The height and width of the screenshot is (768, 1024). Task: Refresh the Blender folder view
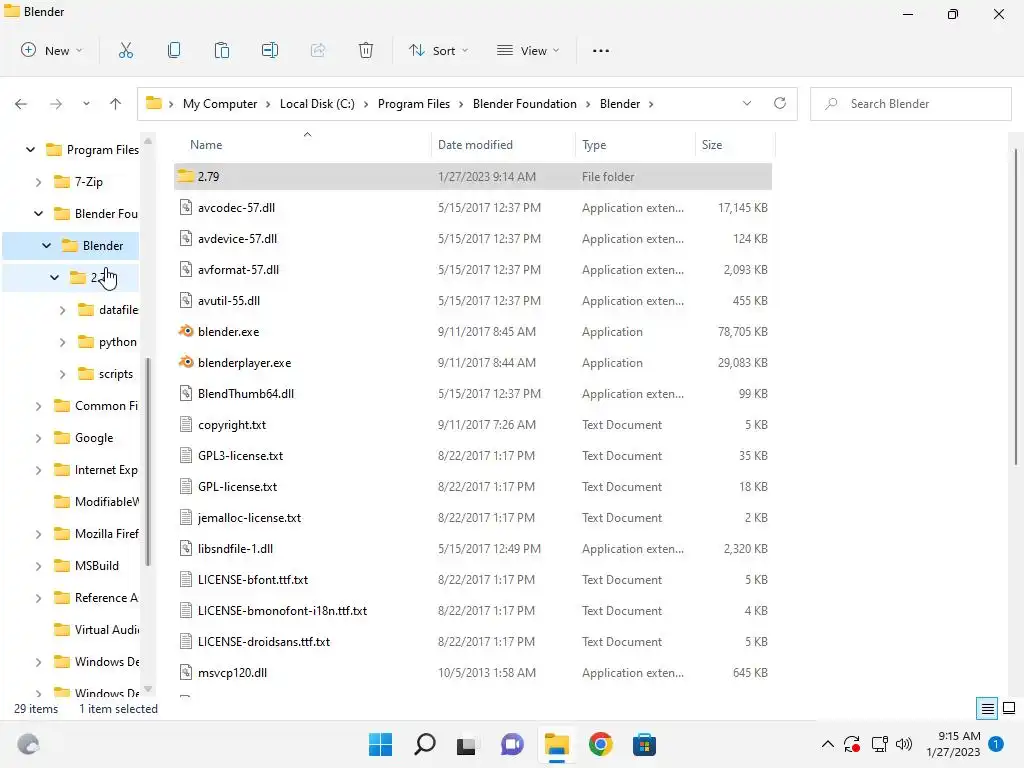(780, 103)
